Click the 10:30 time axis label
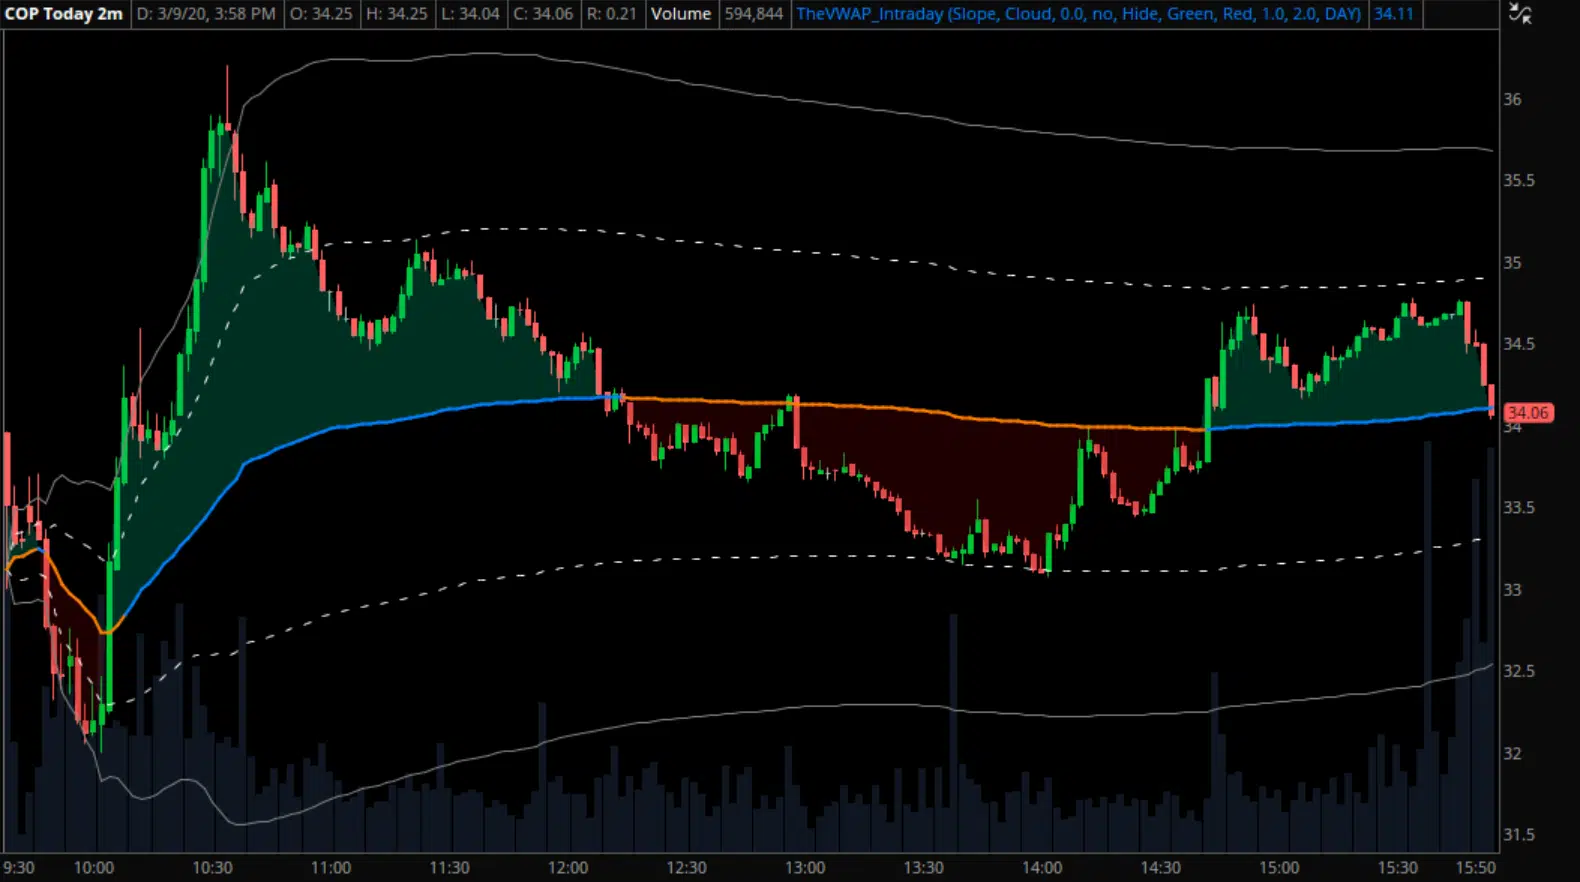The width and height of the screenshot is (1580, 882). pos(212,868)
